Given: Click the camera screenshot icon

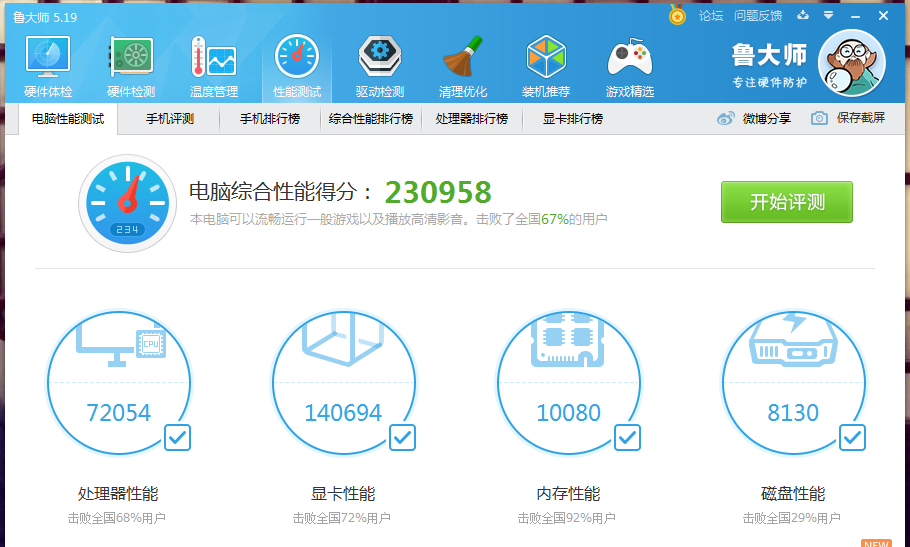Looking at the screenshot, I should [x=819, y=118].
